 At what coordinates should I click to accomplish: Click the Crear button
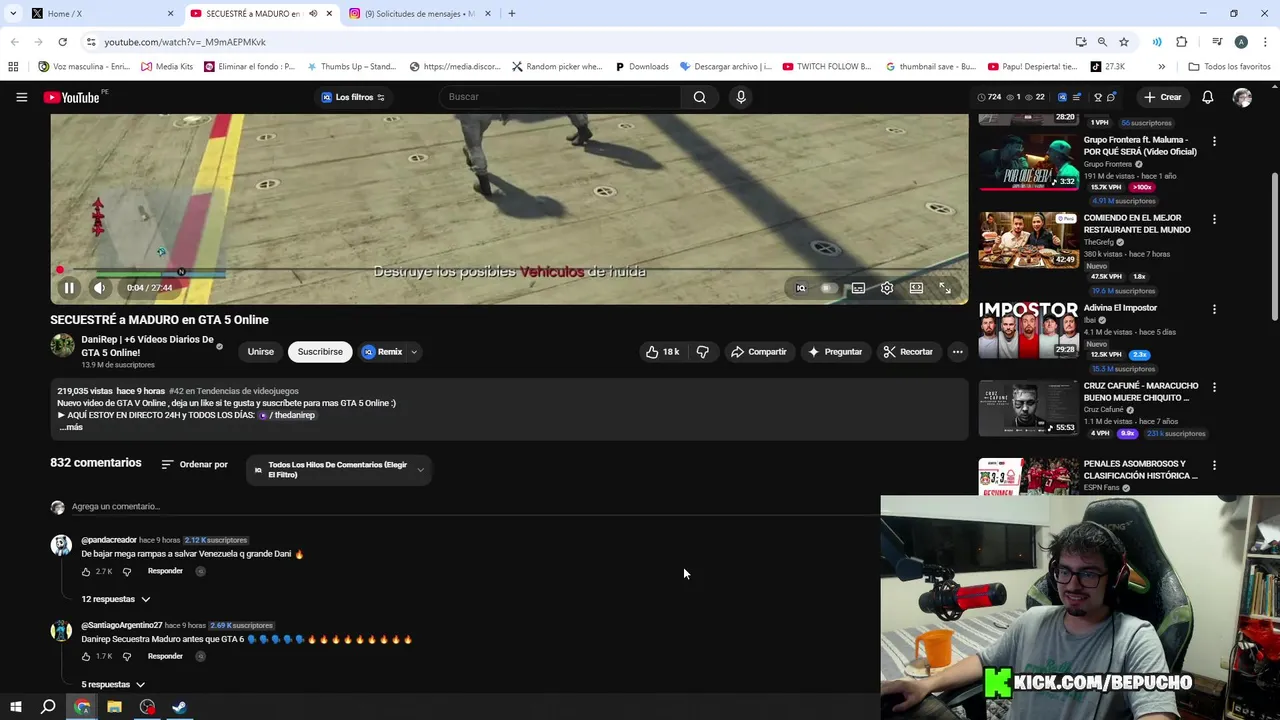pos(1163,97)
